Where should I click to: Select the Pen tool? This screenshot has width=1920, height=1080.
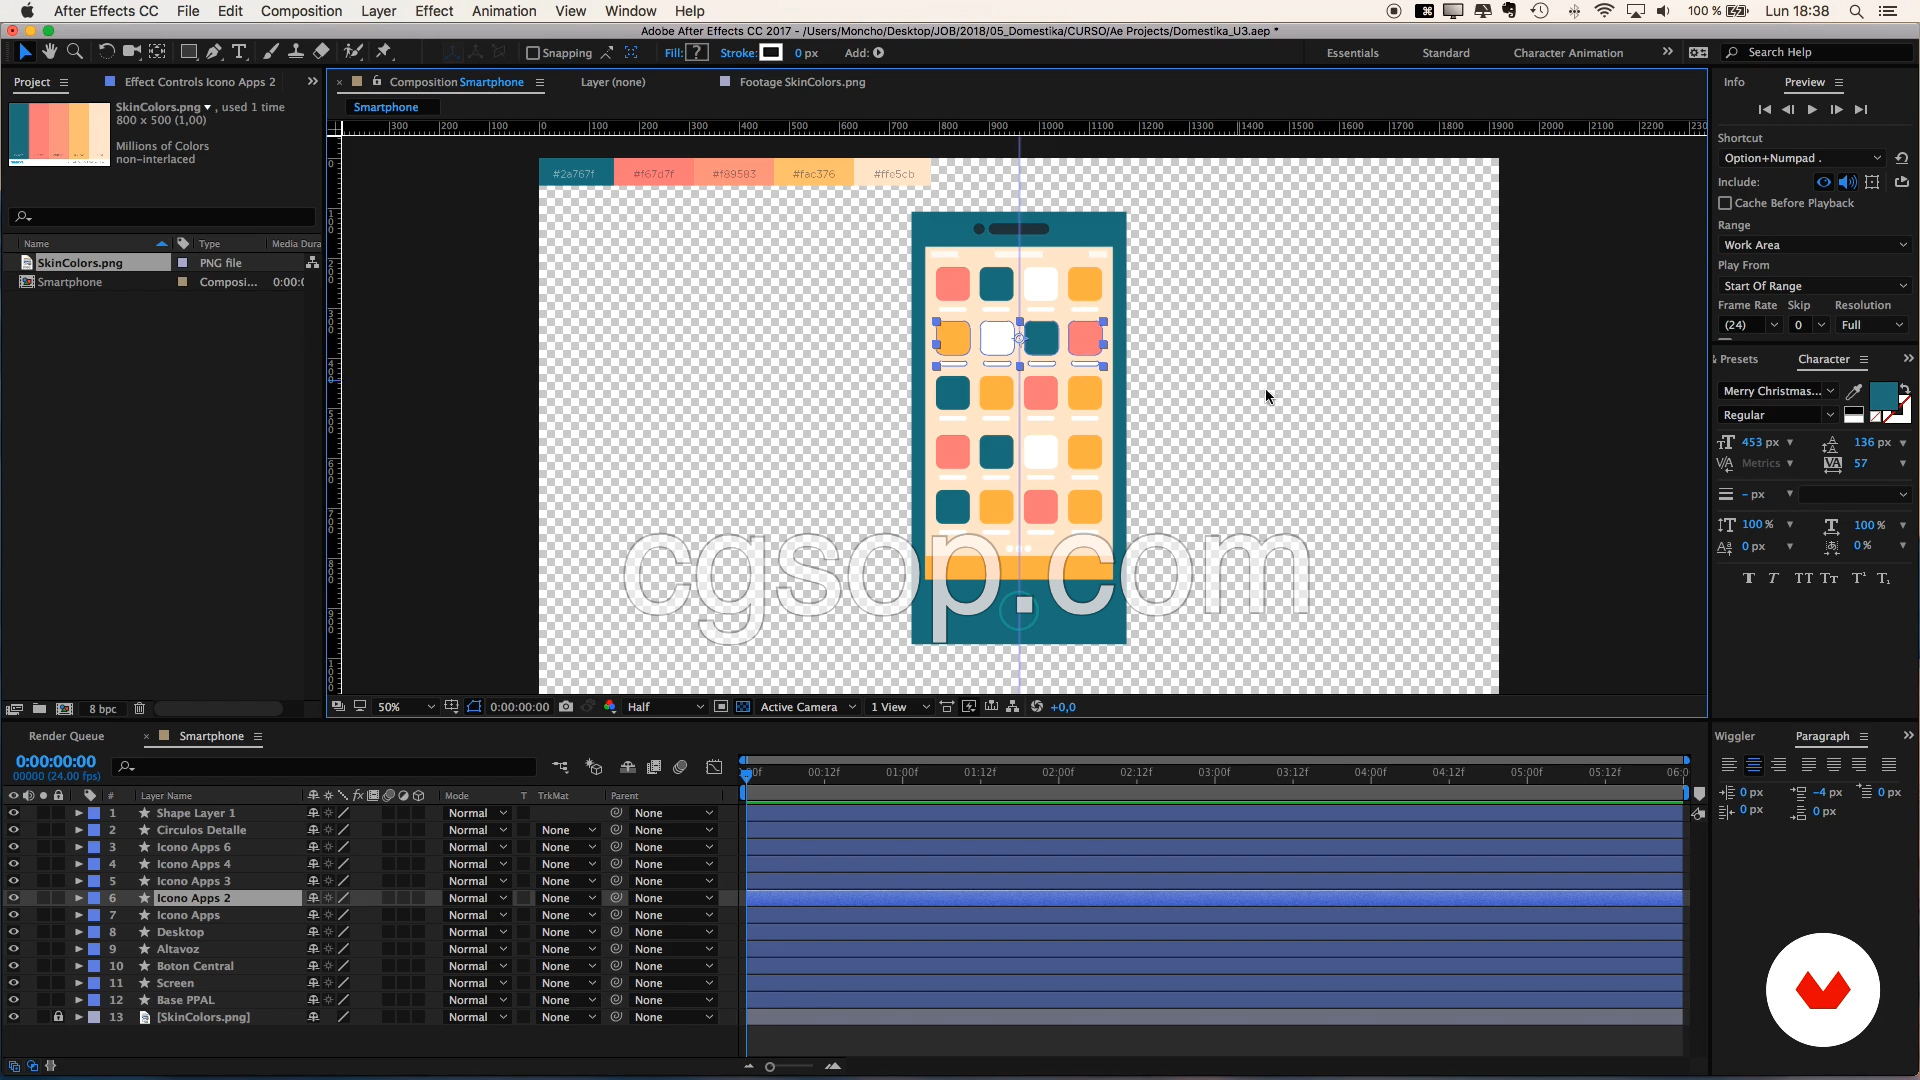point(214,52)
